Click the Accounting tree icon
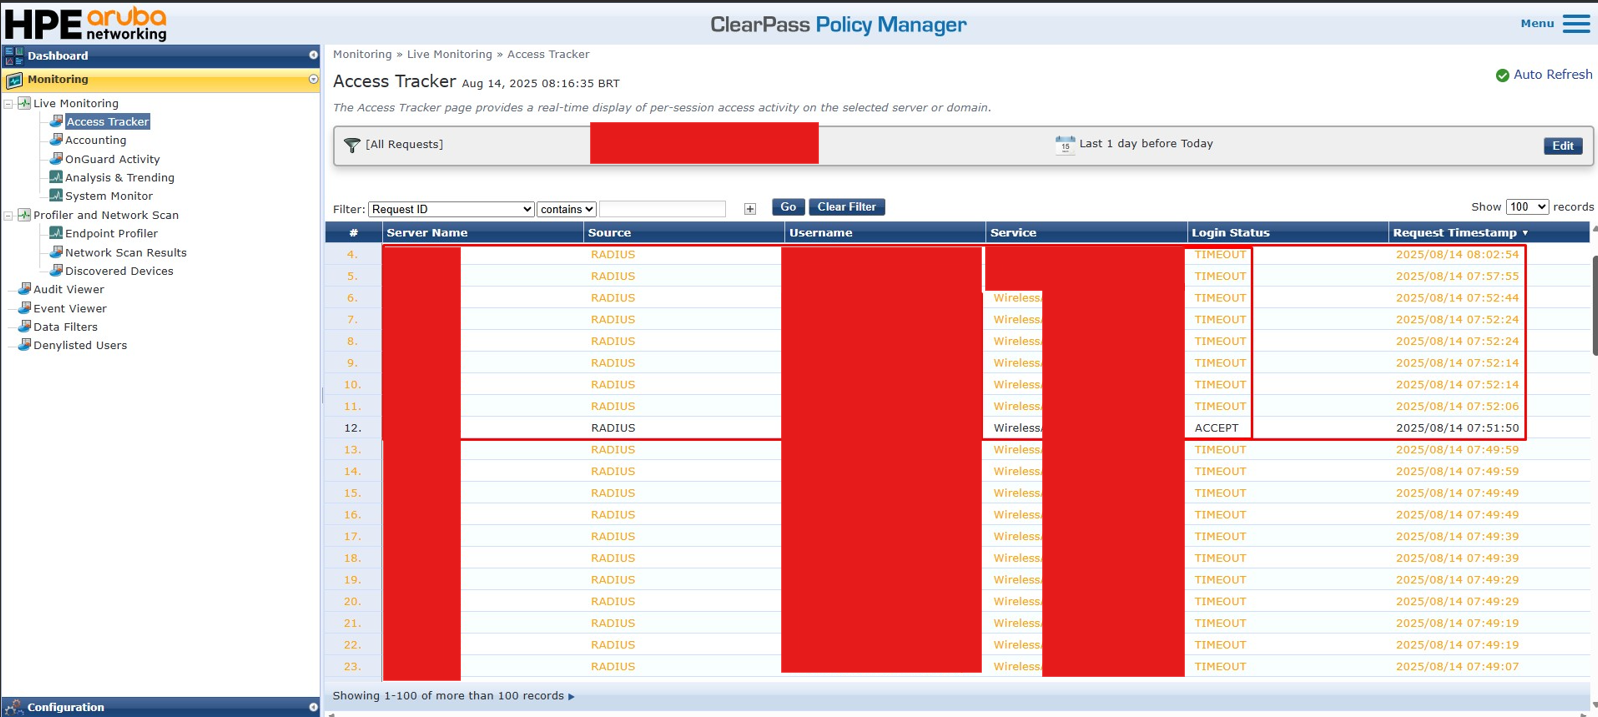The height and width of the screenshot is (717, 1598). (x=56, y=140)
